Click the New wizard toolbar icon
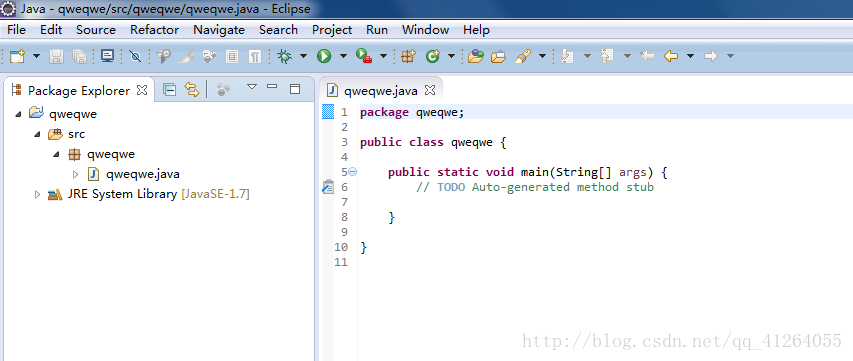Screen dimensions: 853x361 [x=17, y=56]
